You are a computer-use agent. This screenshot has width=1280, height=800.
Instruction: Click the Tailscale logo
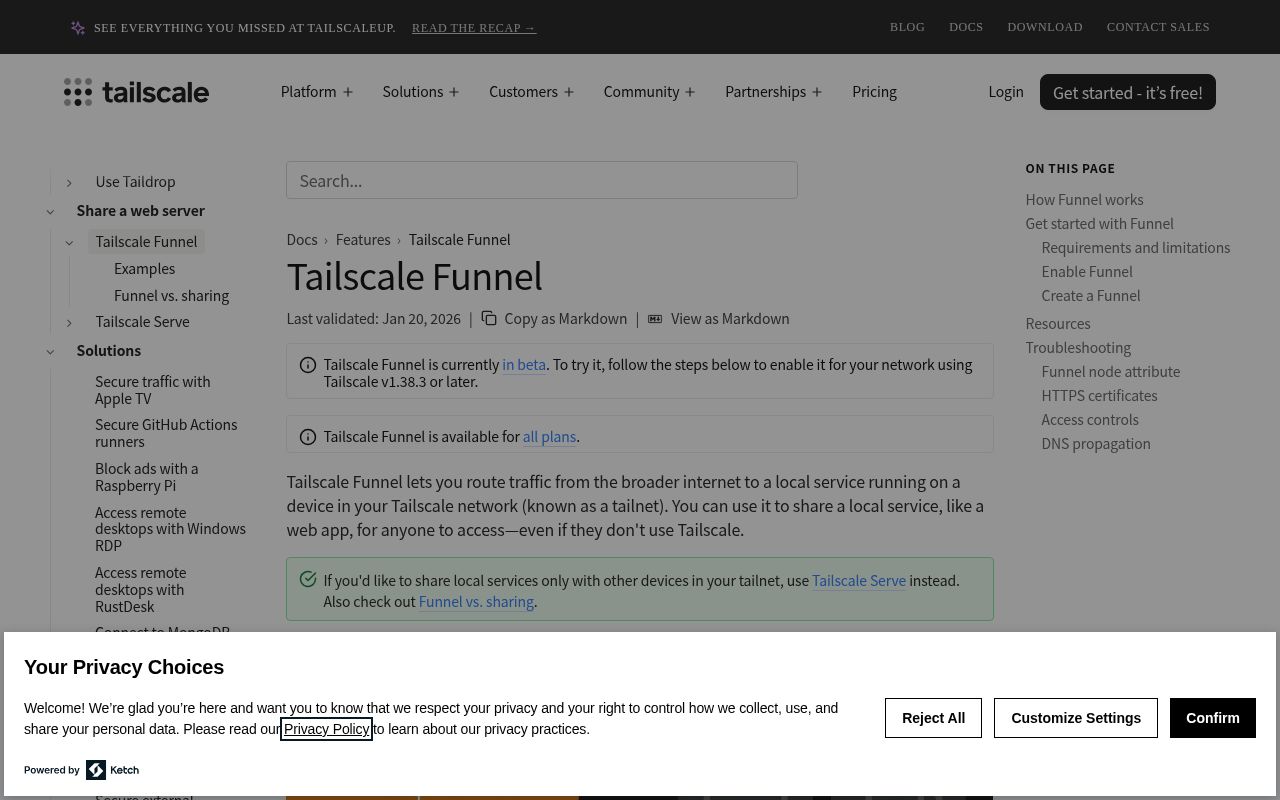pos(136,92)
